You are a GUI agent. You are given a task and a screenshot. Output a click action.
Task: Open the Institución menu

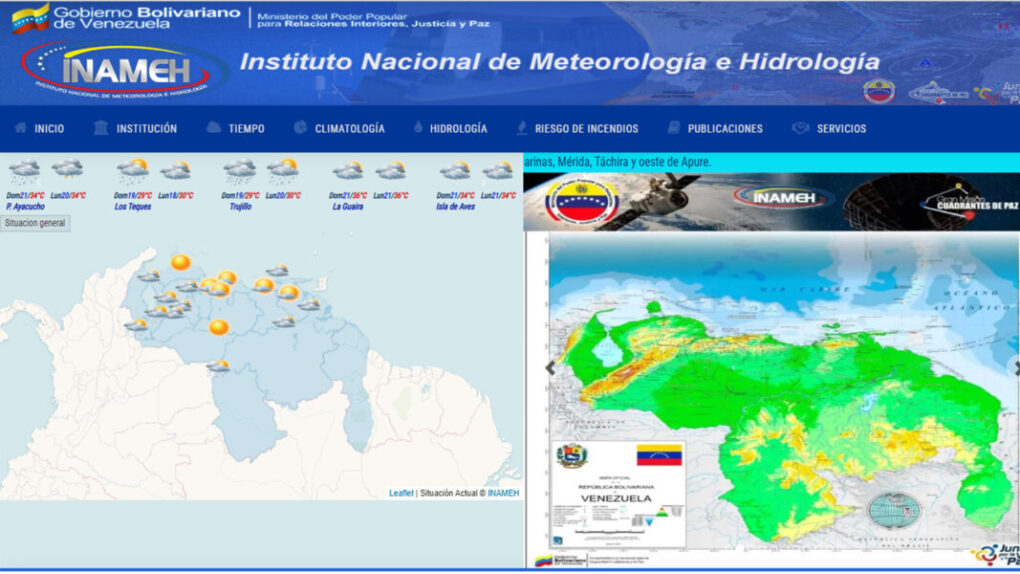tap(135, 128)
